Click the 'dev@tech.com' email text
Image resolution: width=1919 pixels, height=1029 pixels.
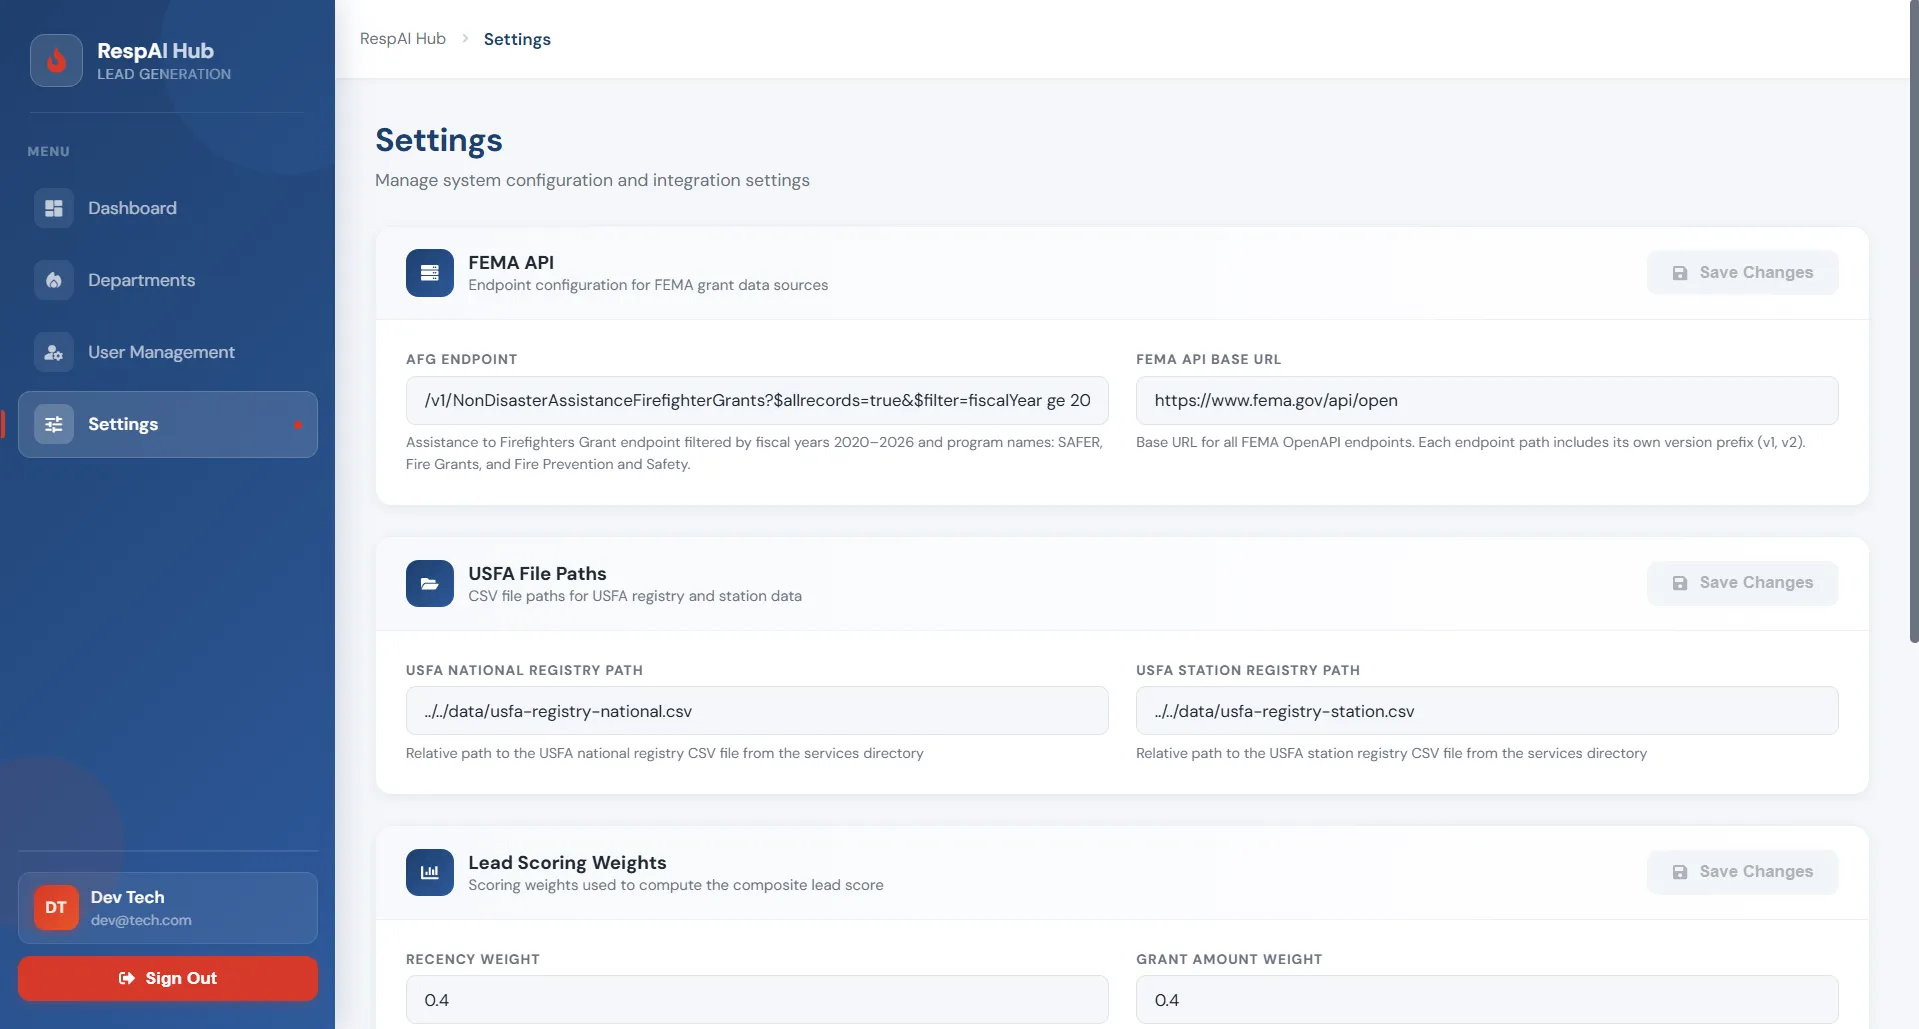141,920
